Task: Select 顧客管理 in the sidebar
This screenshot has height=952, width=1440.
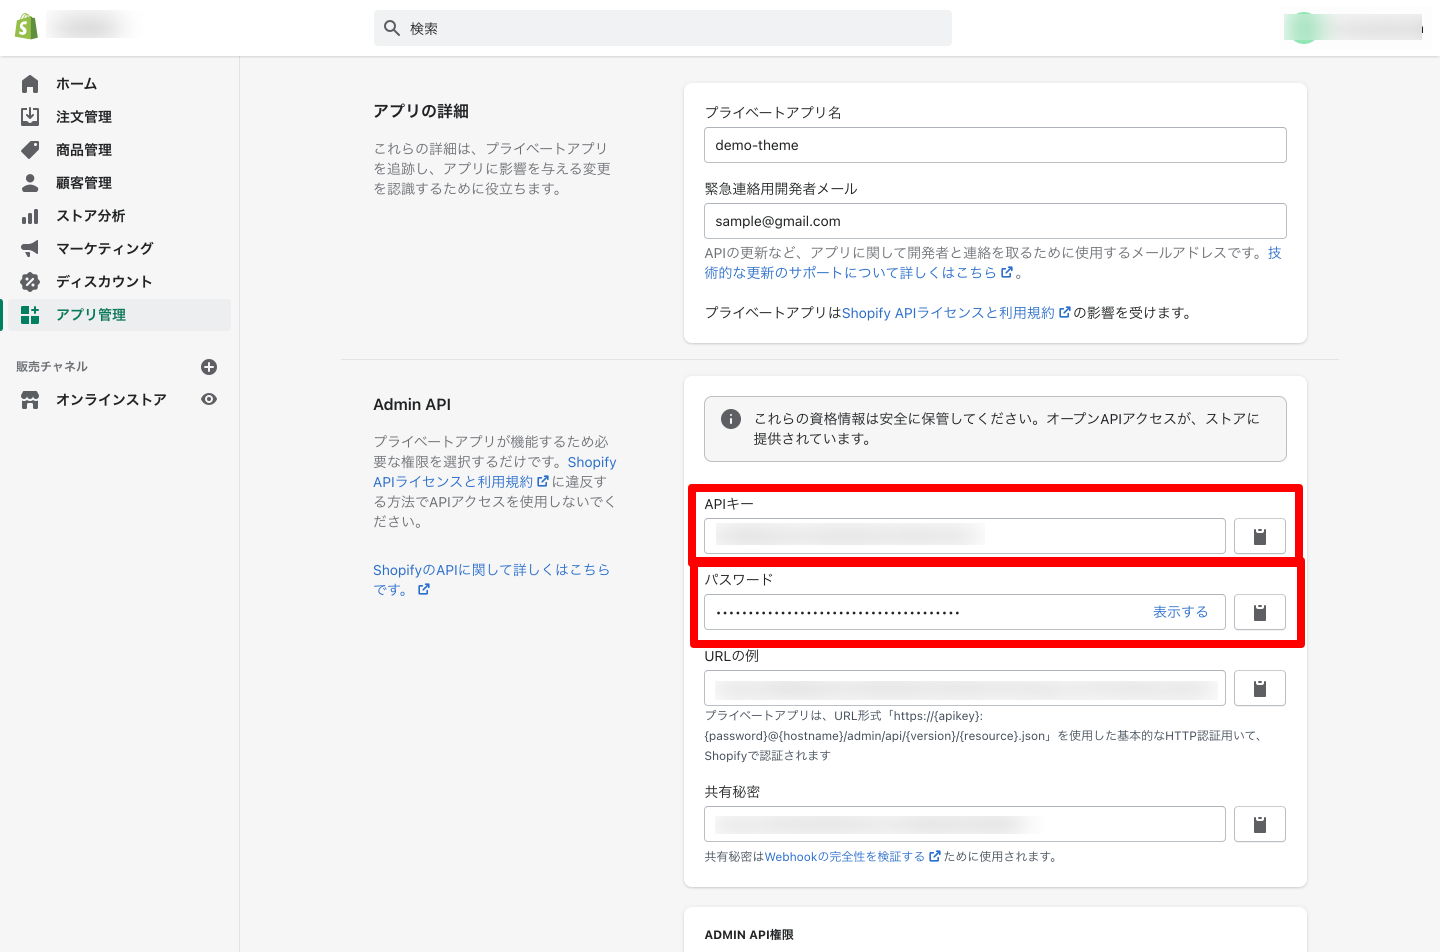Action: 83,183
